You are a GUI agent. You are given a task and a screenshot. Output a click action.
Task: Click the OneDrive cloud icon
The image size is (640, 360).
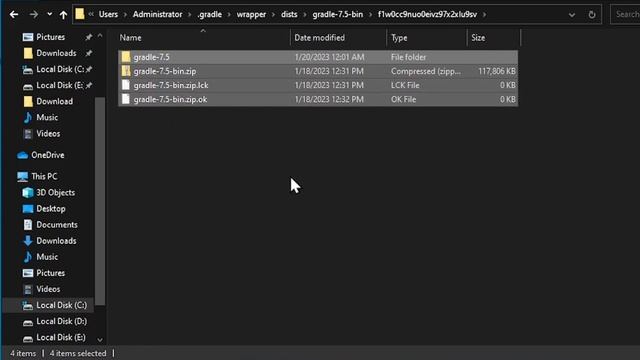click(x=22, y=155)
